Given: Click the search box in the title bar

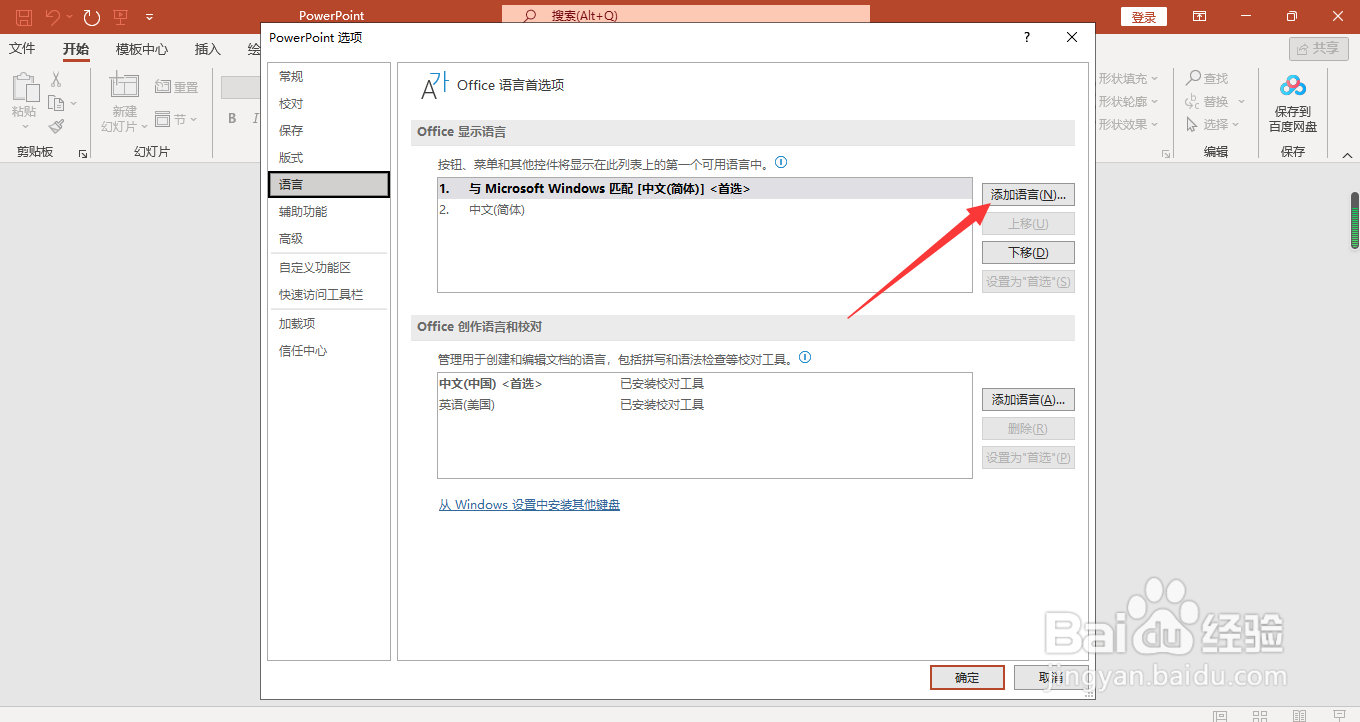Looking at the screenshot, I should [686, 15].
